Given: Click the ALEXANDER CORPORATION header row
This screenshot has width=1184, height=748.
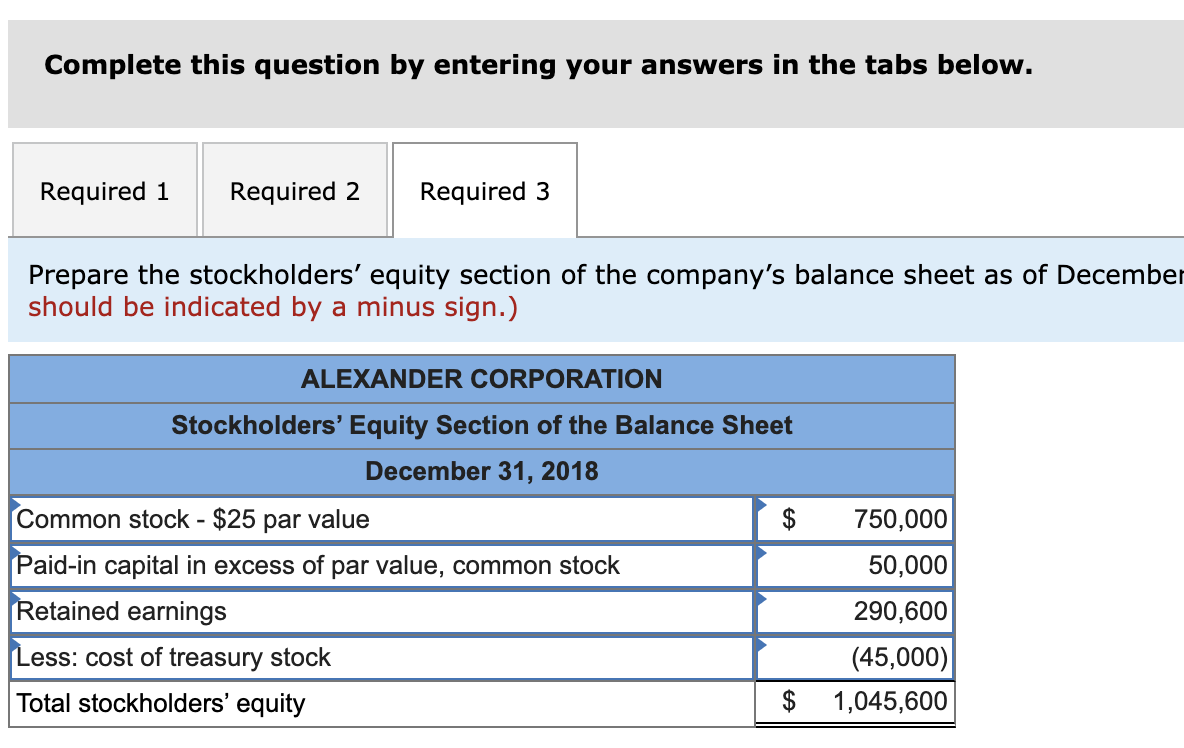Looking at the screenshot, I should click(480, 379).
